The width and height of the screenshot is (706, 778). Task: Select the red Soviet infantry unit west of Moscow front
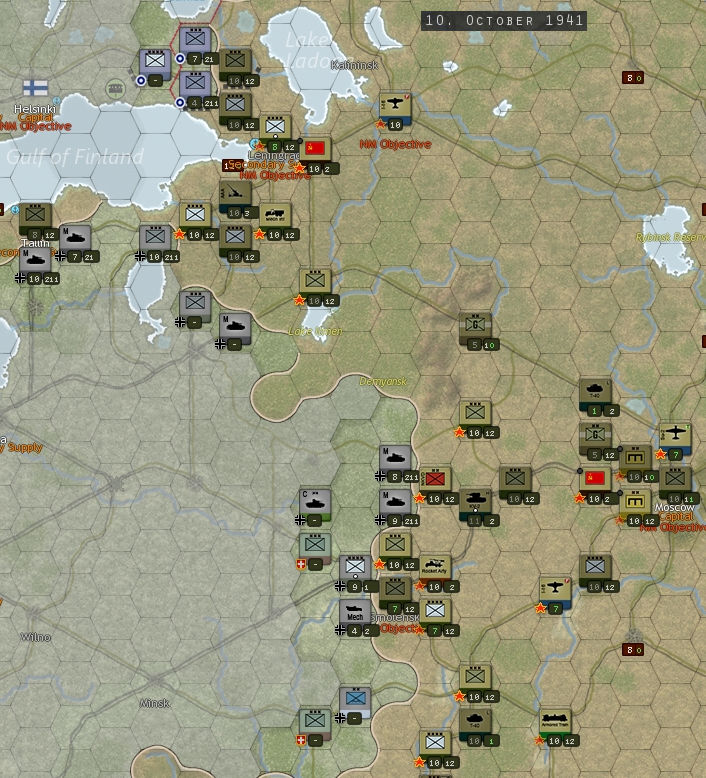[x=435, y=479]
